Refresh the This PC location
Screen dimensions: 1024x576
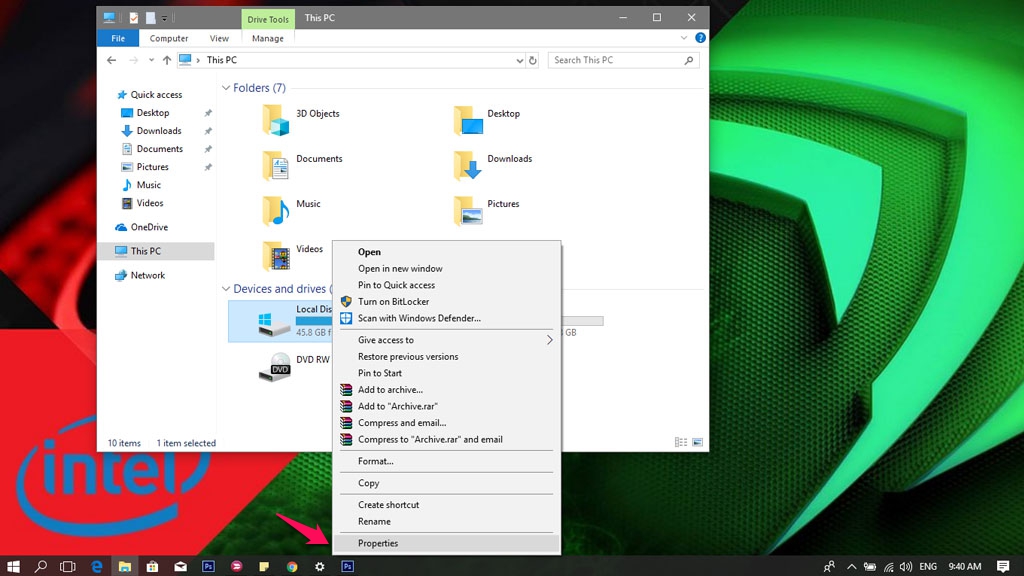[533, 60]
